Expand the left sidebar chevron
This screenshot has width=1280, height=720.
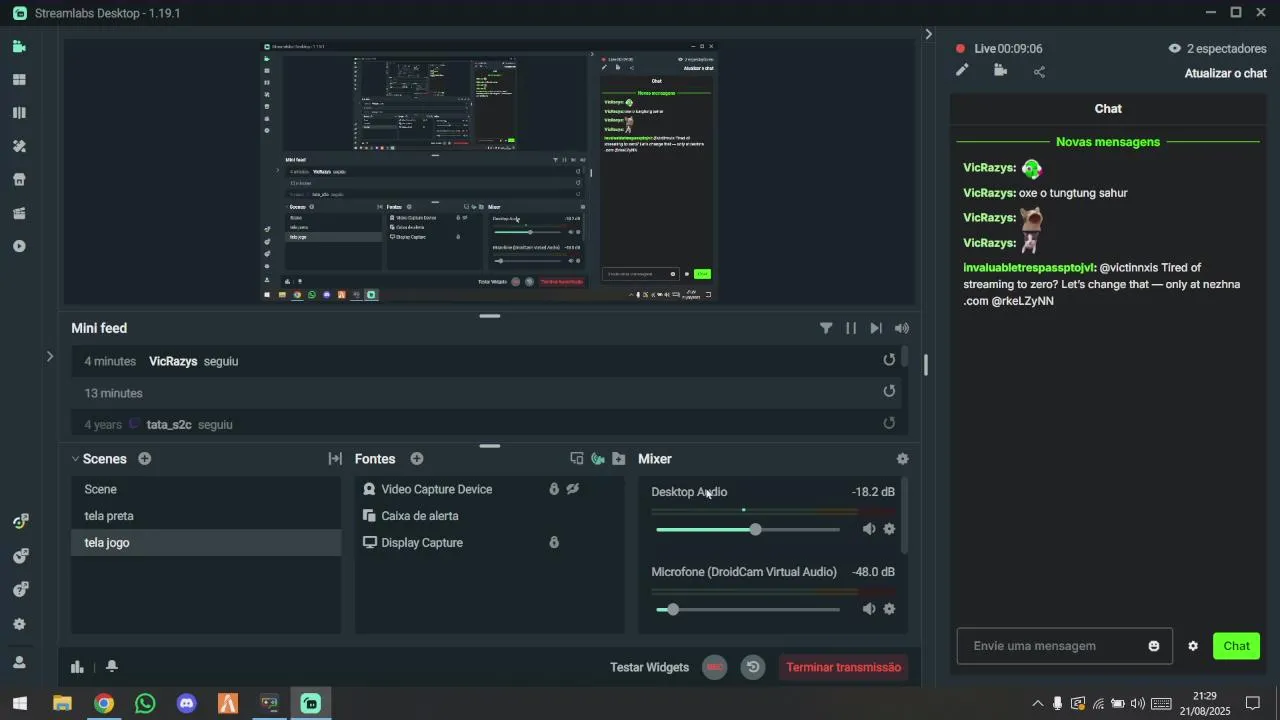pyautogui.click(x=50, y=356)
